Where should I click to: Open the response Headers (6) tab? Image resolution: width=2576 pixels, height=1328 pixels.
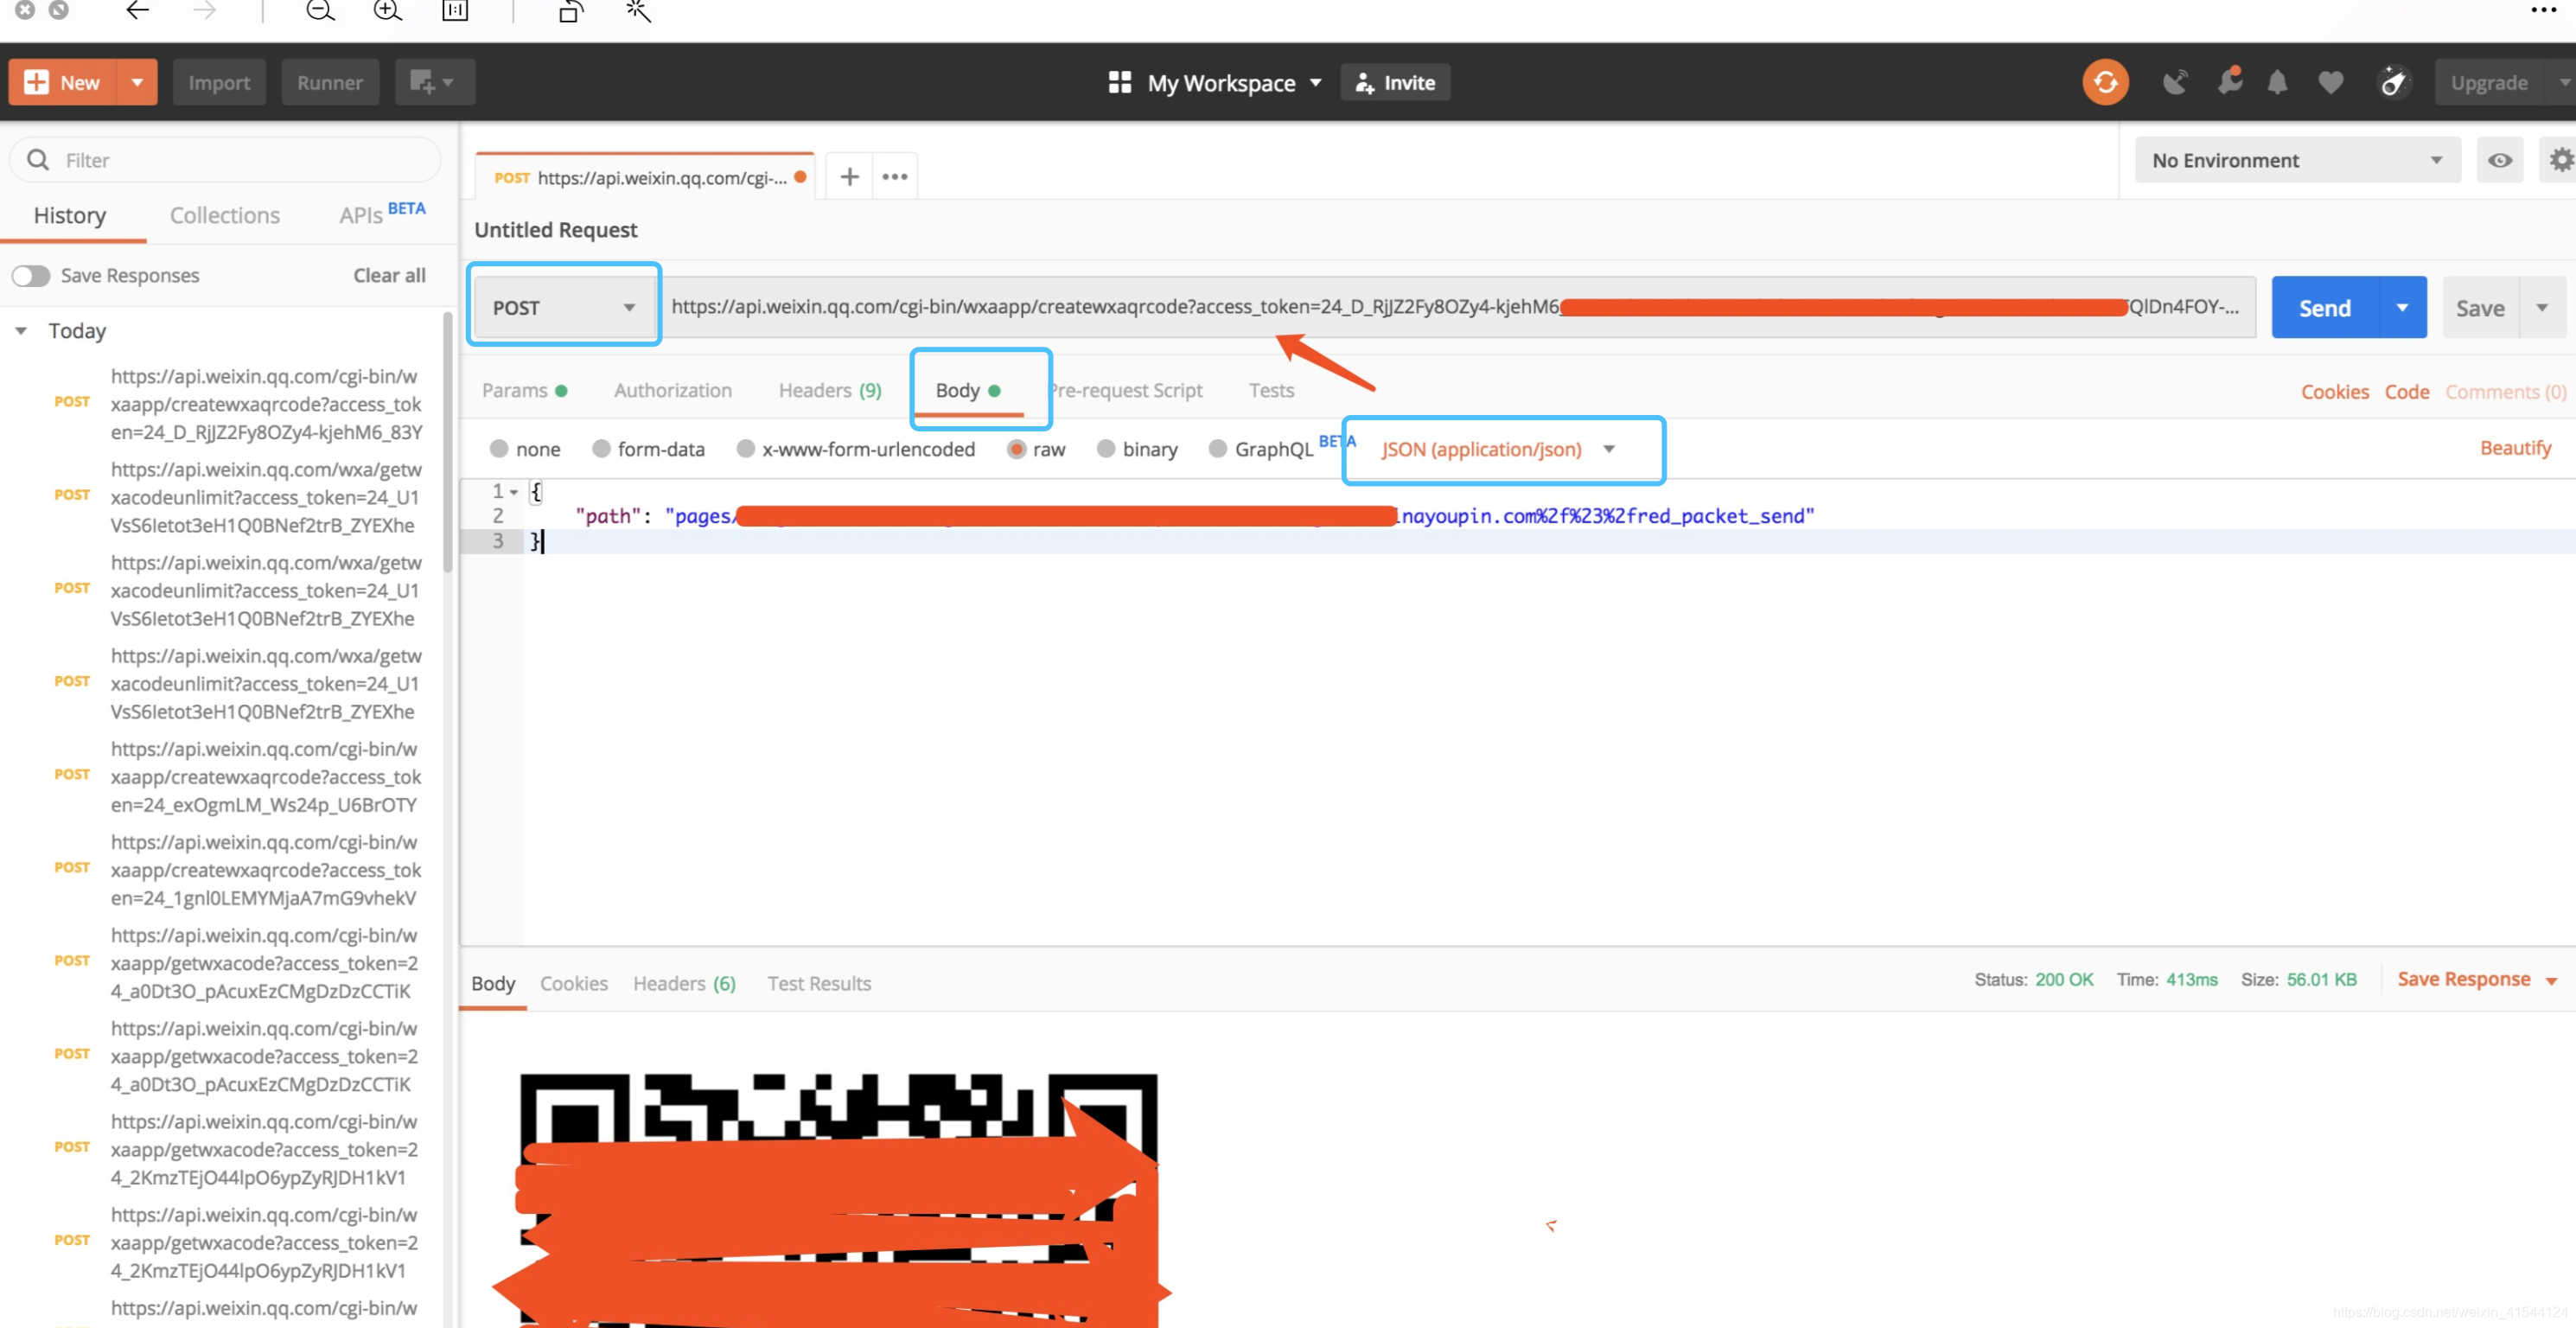pos(684,983)
